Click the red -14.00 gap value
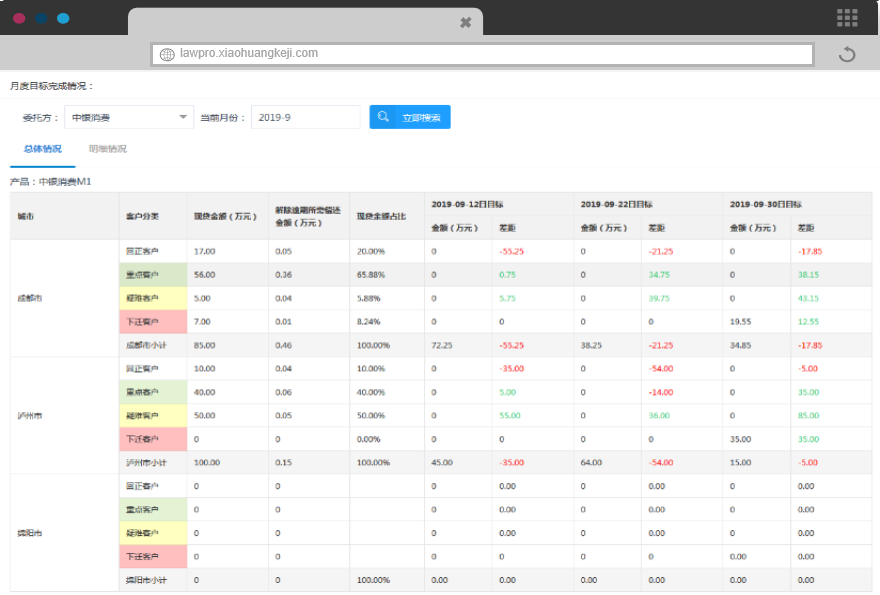The height and width of the screenshot is (595, 880). click(661, 392)
